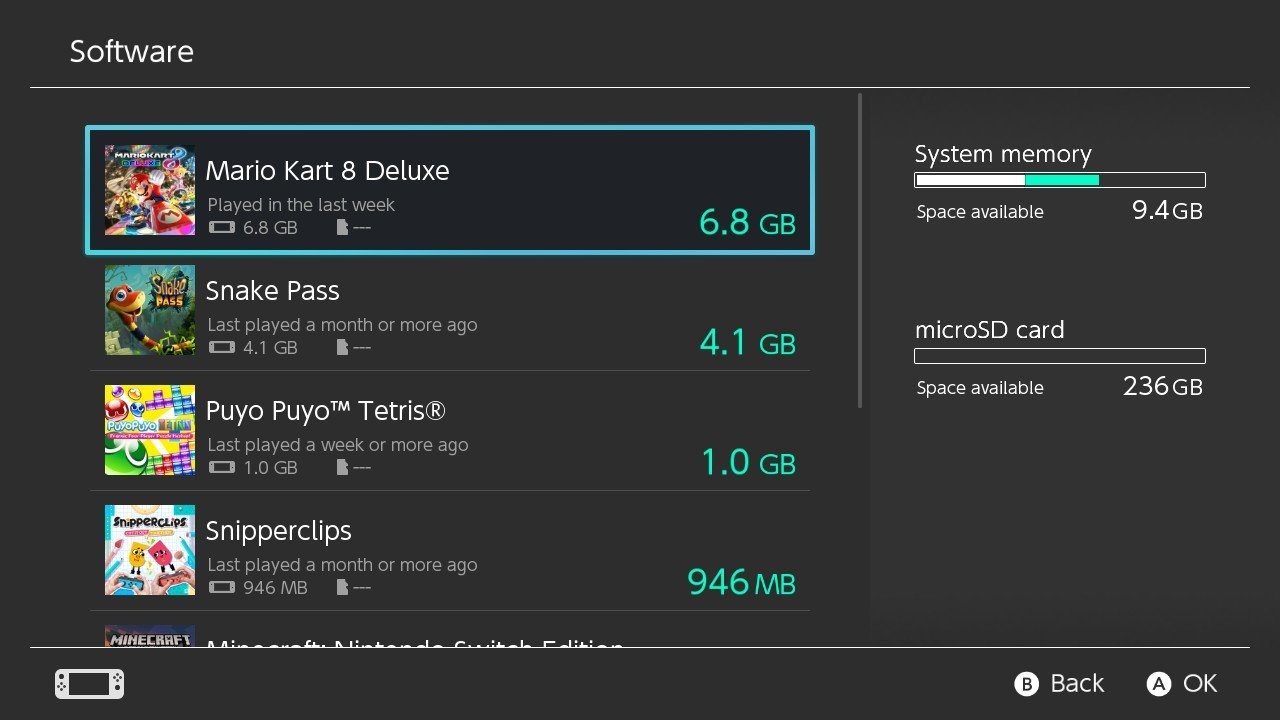Click the System memory storage bar
The height and width of the screenshot is (720, 1280).
1059,180
